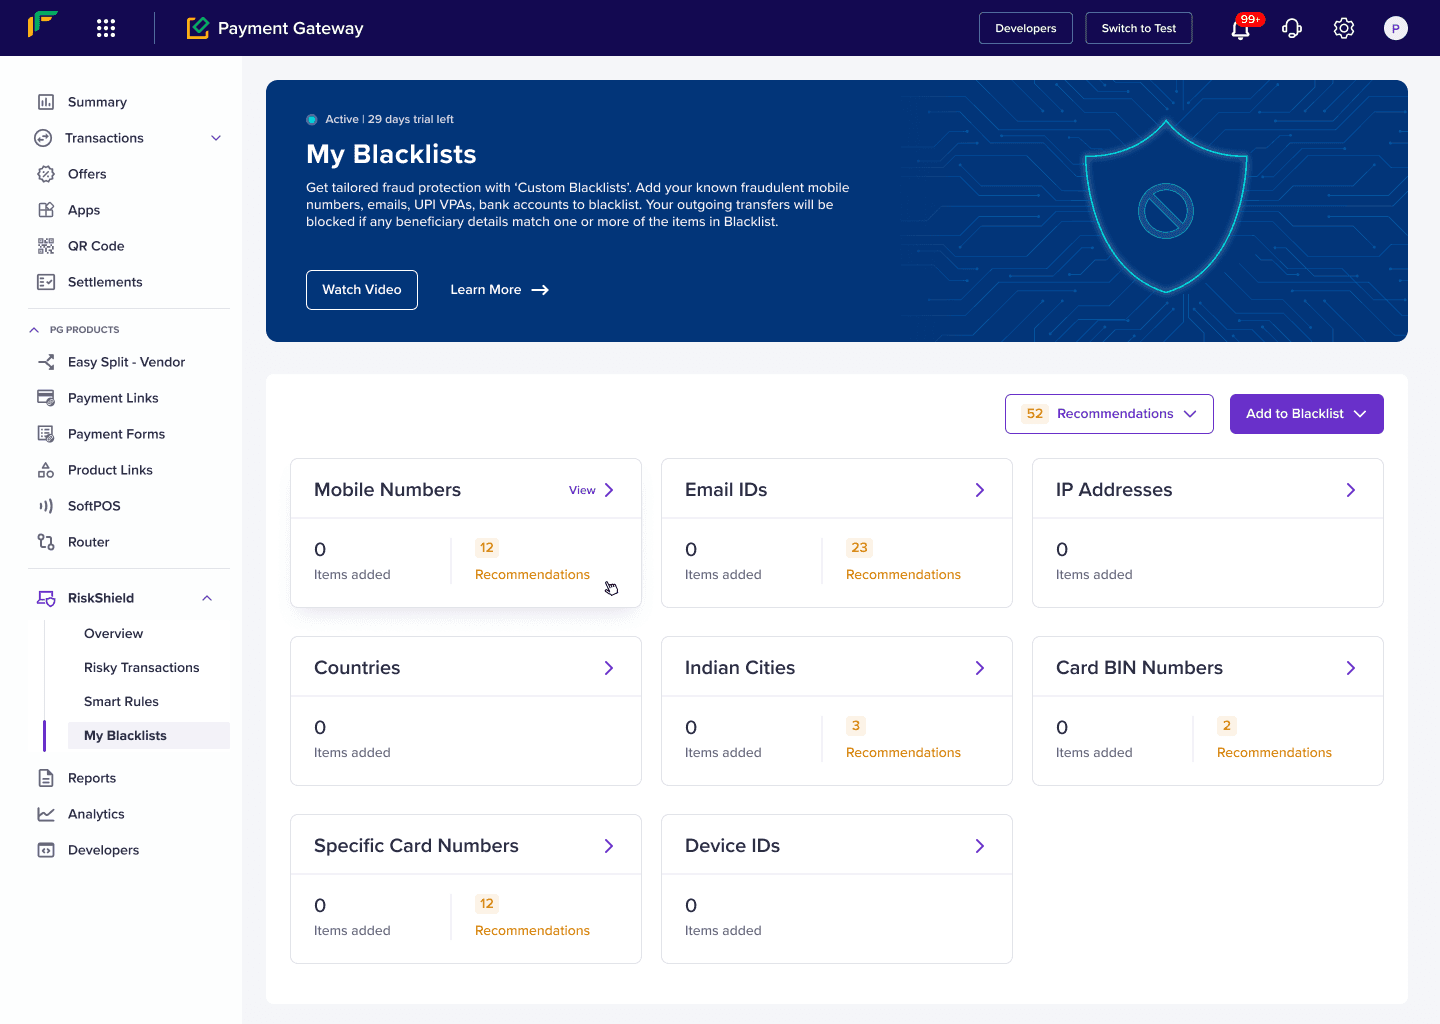1440x1024 pixels.
Task: Click the Settlements label in sidebar
Action: coord(105,282)
